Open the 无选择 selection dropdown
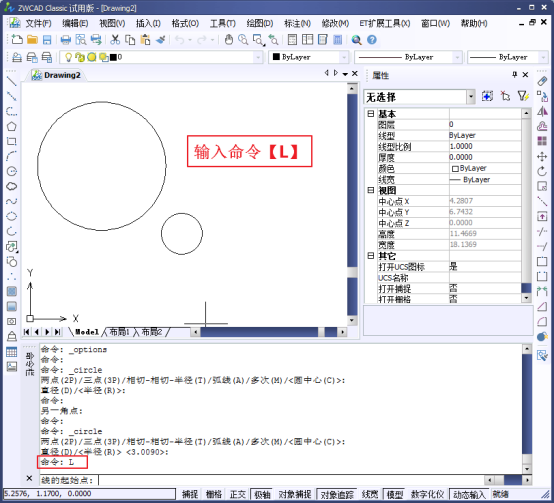The width and height of the screenshot is (554, 503). 420,97
